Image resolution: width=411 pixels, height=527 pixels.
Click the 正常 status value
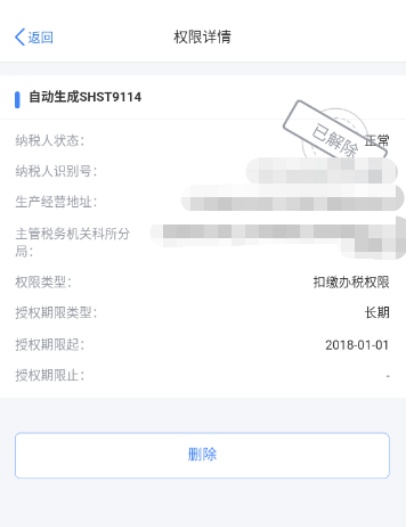click(377, 140)
